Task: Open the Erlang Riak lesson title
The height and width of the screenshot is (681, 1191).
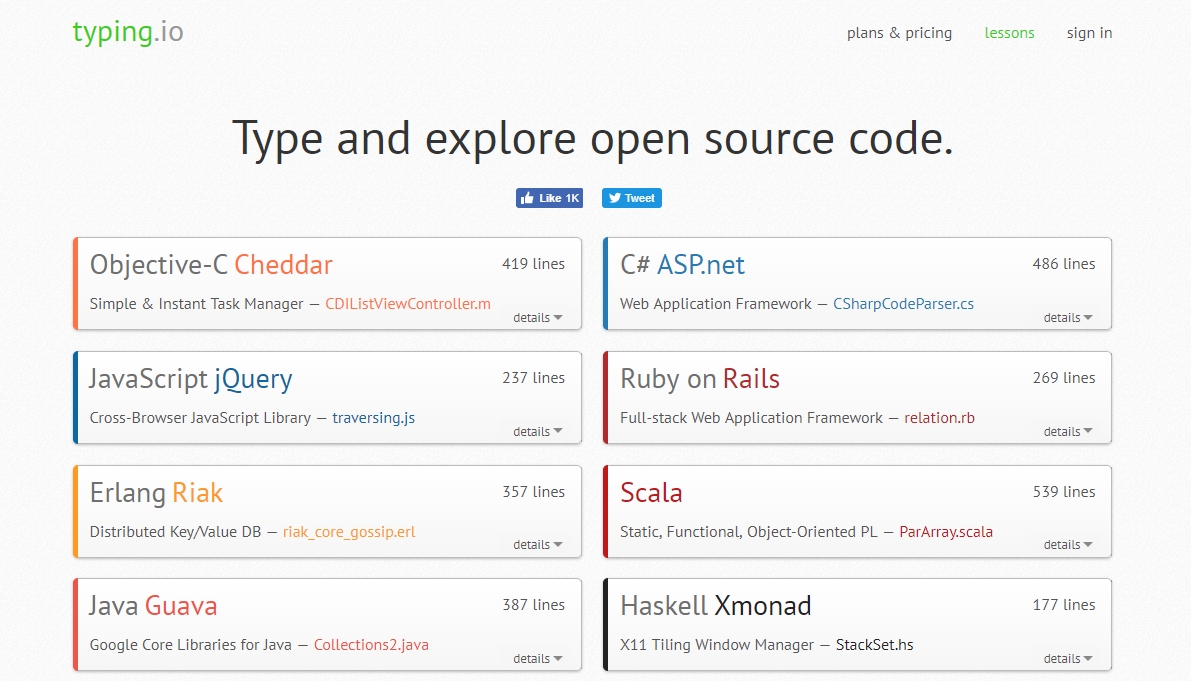Action: click(156, 493)
